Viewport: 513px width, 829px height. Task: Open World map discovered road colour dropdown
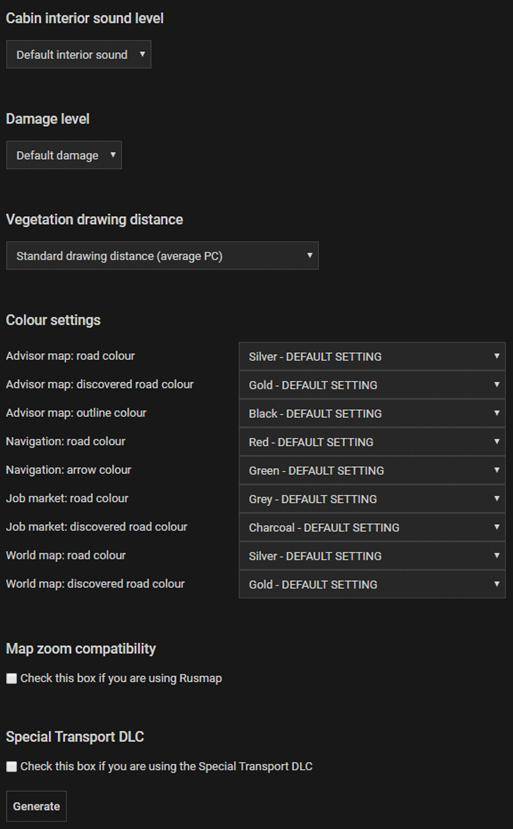tap(372, 585)
